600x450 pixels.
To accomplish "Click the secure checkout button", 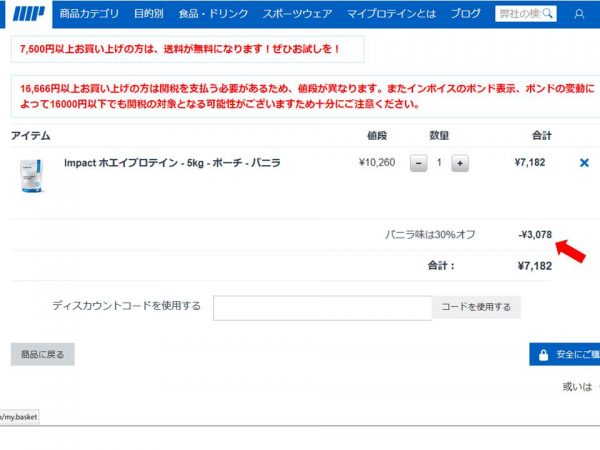I will click(x=564, y=354).
